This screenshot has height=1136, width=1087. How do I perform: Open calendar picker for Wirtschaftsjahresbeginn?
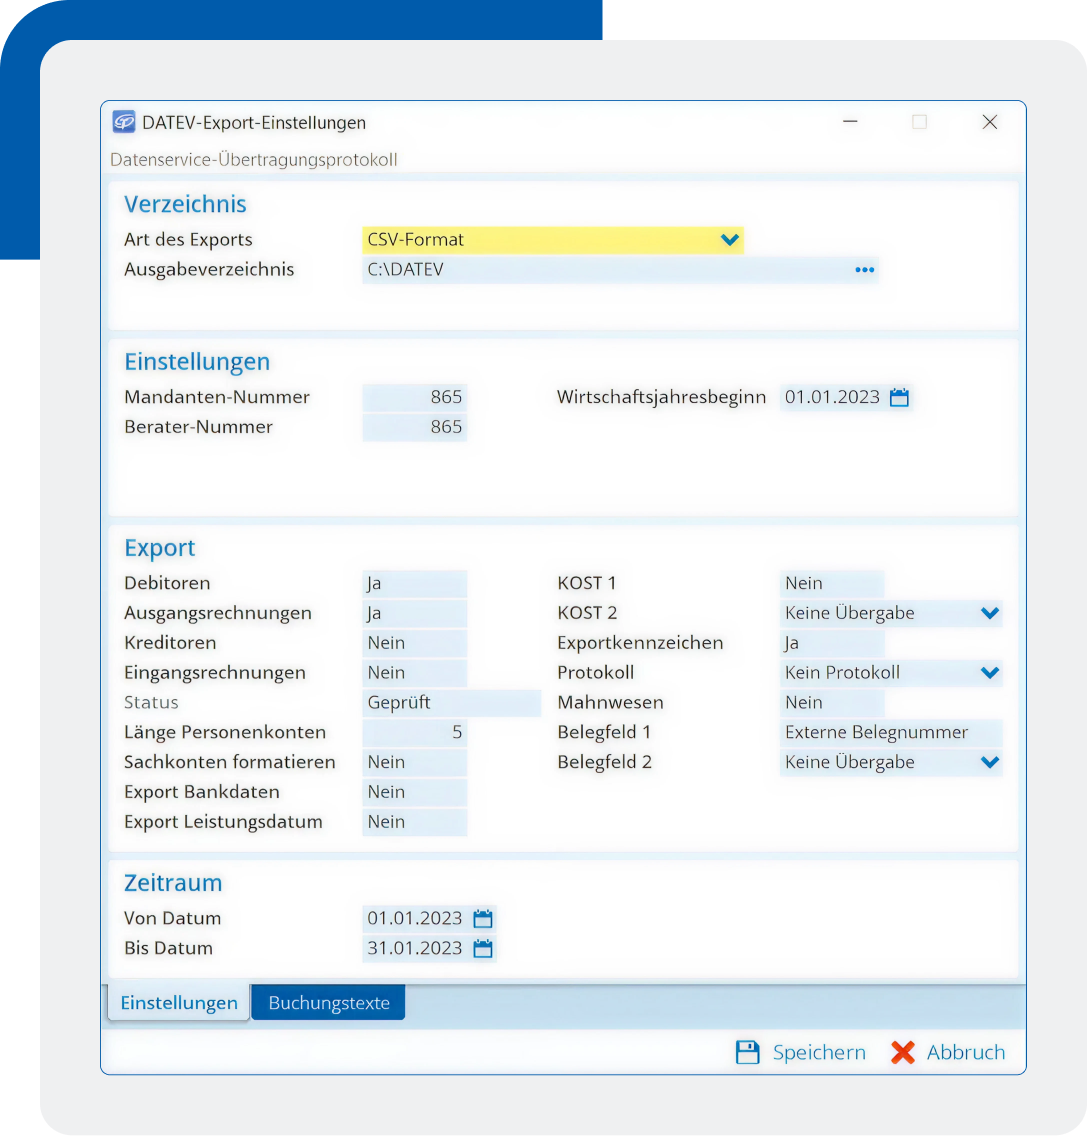(899, 398)
